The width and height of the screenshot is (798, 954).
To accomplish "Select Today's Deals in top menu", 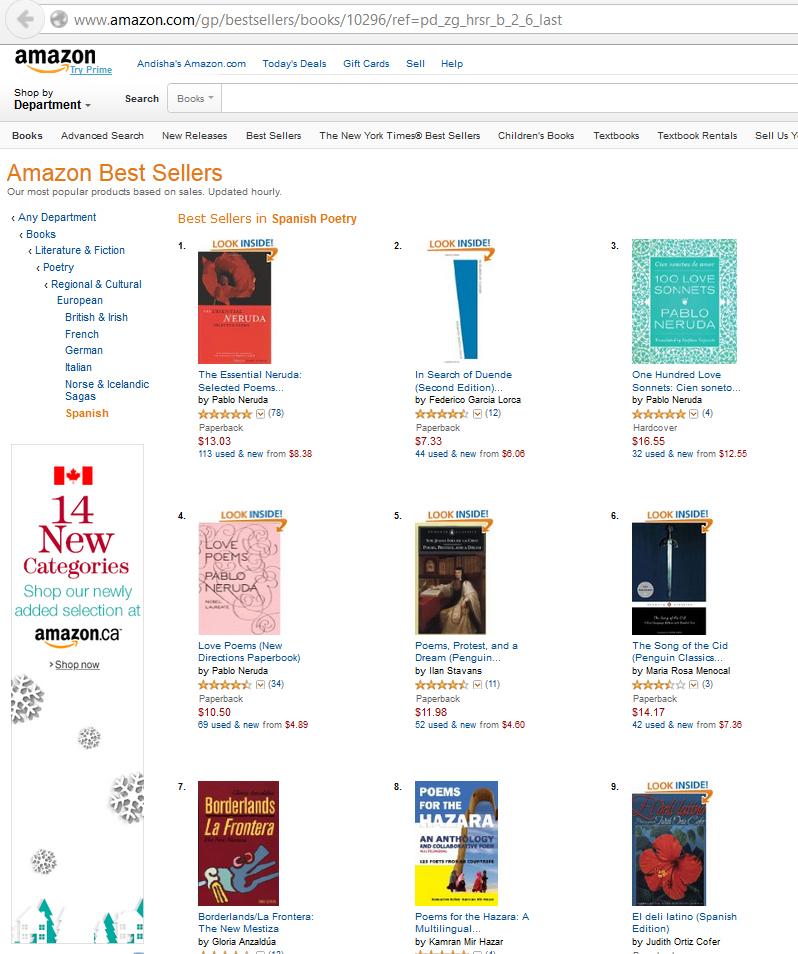I will tap(294, 64).
